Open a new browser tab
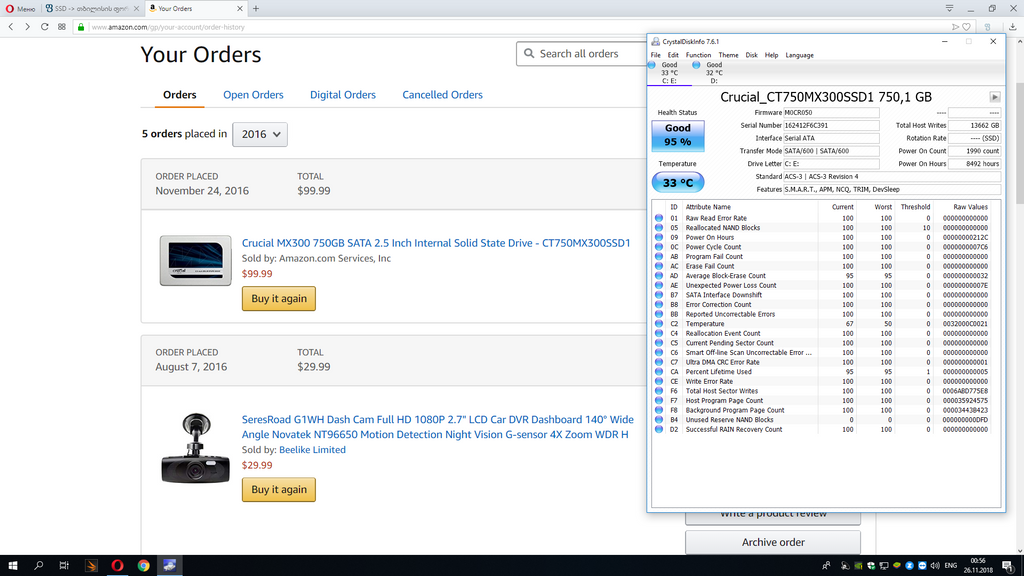The width and height of the screenshot is (1024, 576). (x=256, y=8)
